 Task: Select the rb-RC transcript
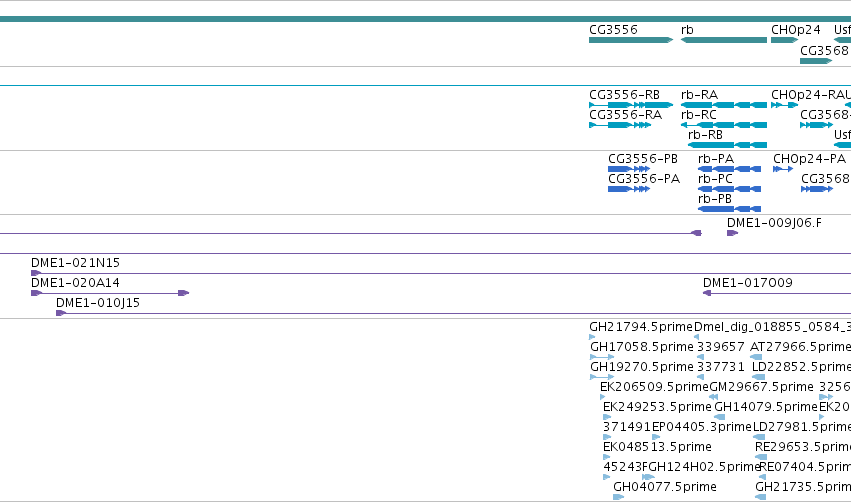[x=723, y=125]
